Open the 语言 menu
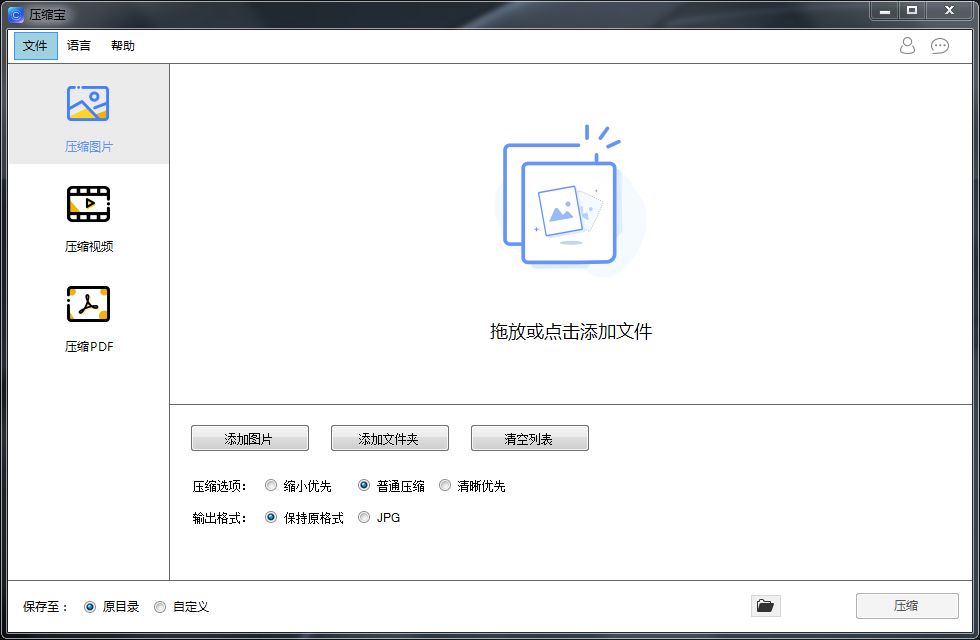This screenshot has height=640, width=980. pos(79,45)
